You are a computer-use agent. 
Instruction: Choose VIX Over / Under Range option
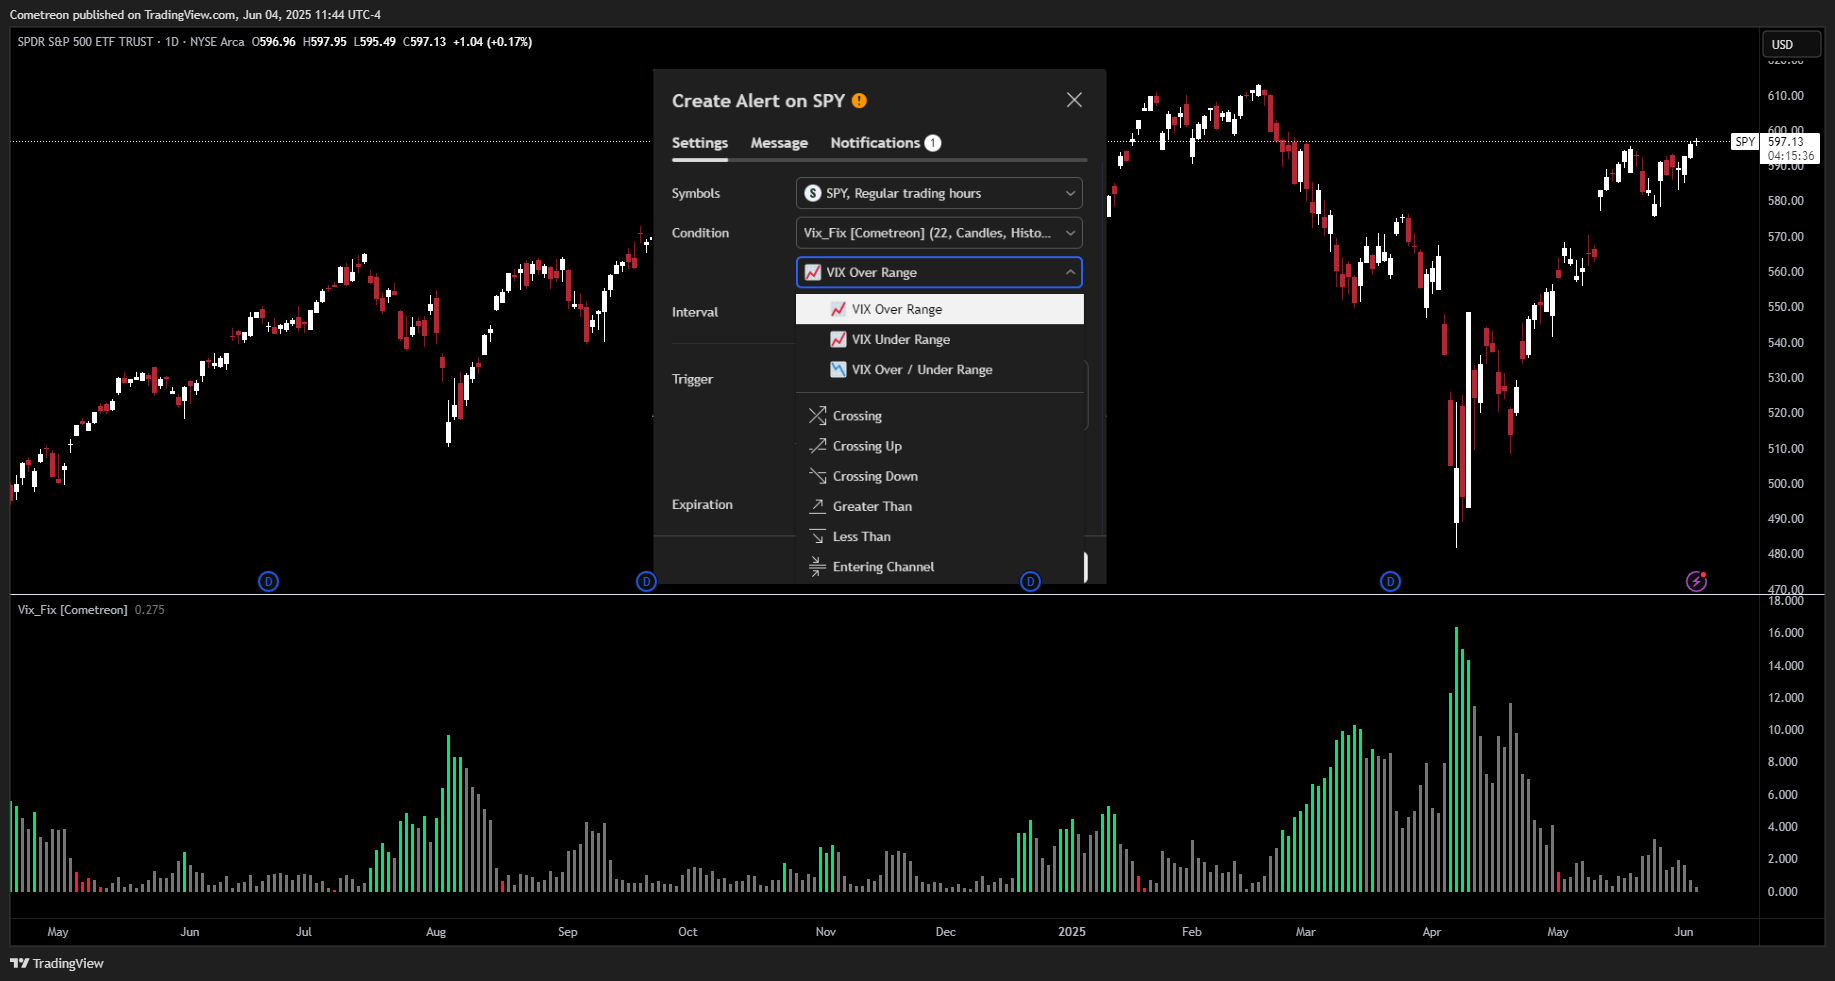coord(939,369)
